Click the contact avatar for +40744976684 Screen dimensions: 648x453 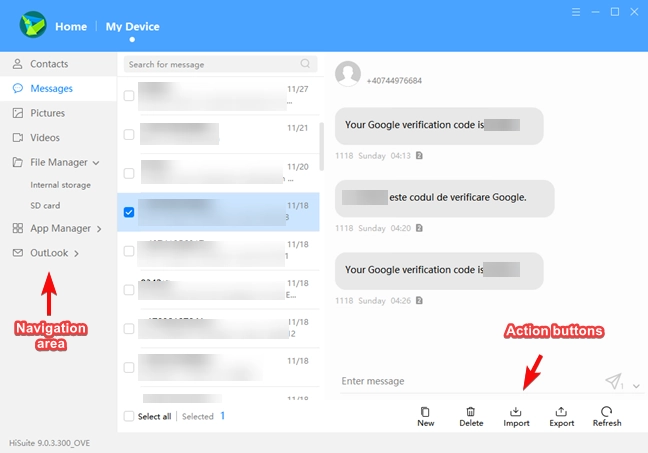(348, 74)
